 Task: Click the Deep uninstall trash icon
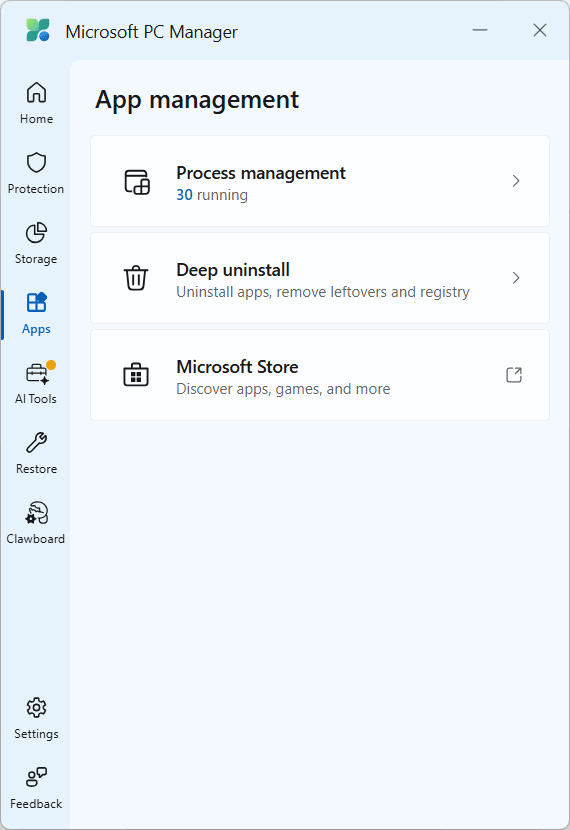point(136,278)
